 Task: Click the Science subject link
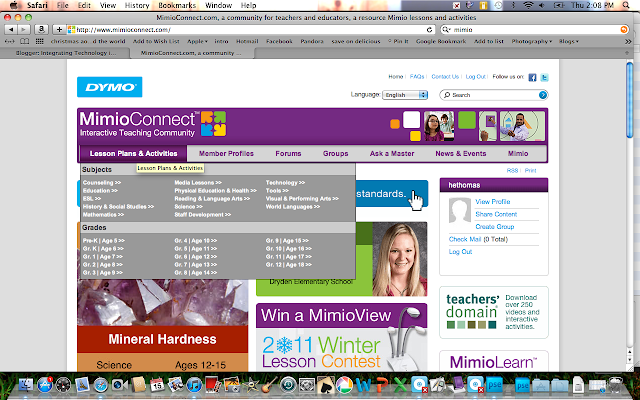click(x=188, y=207)
